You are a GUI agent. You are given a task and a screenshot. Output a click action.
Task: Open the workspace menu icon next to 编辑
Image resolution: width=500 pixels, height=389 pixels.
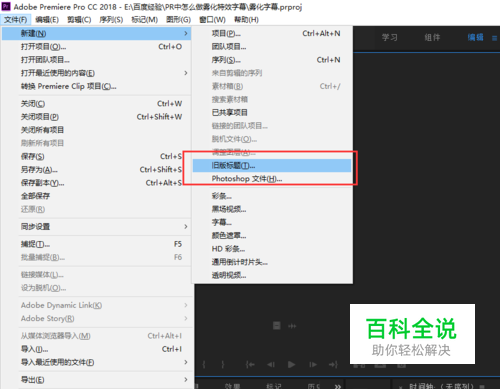point(494,38)
